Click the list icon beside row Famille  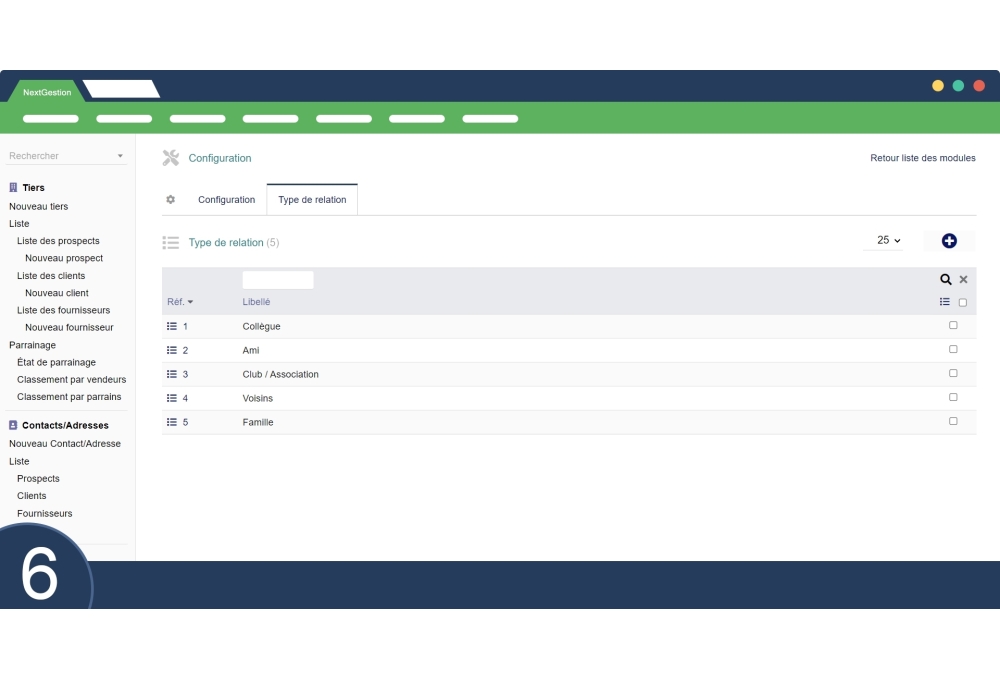tap(172, 422)
